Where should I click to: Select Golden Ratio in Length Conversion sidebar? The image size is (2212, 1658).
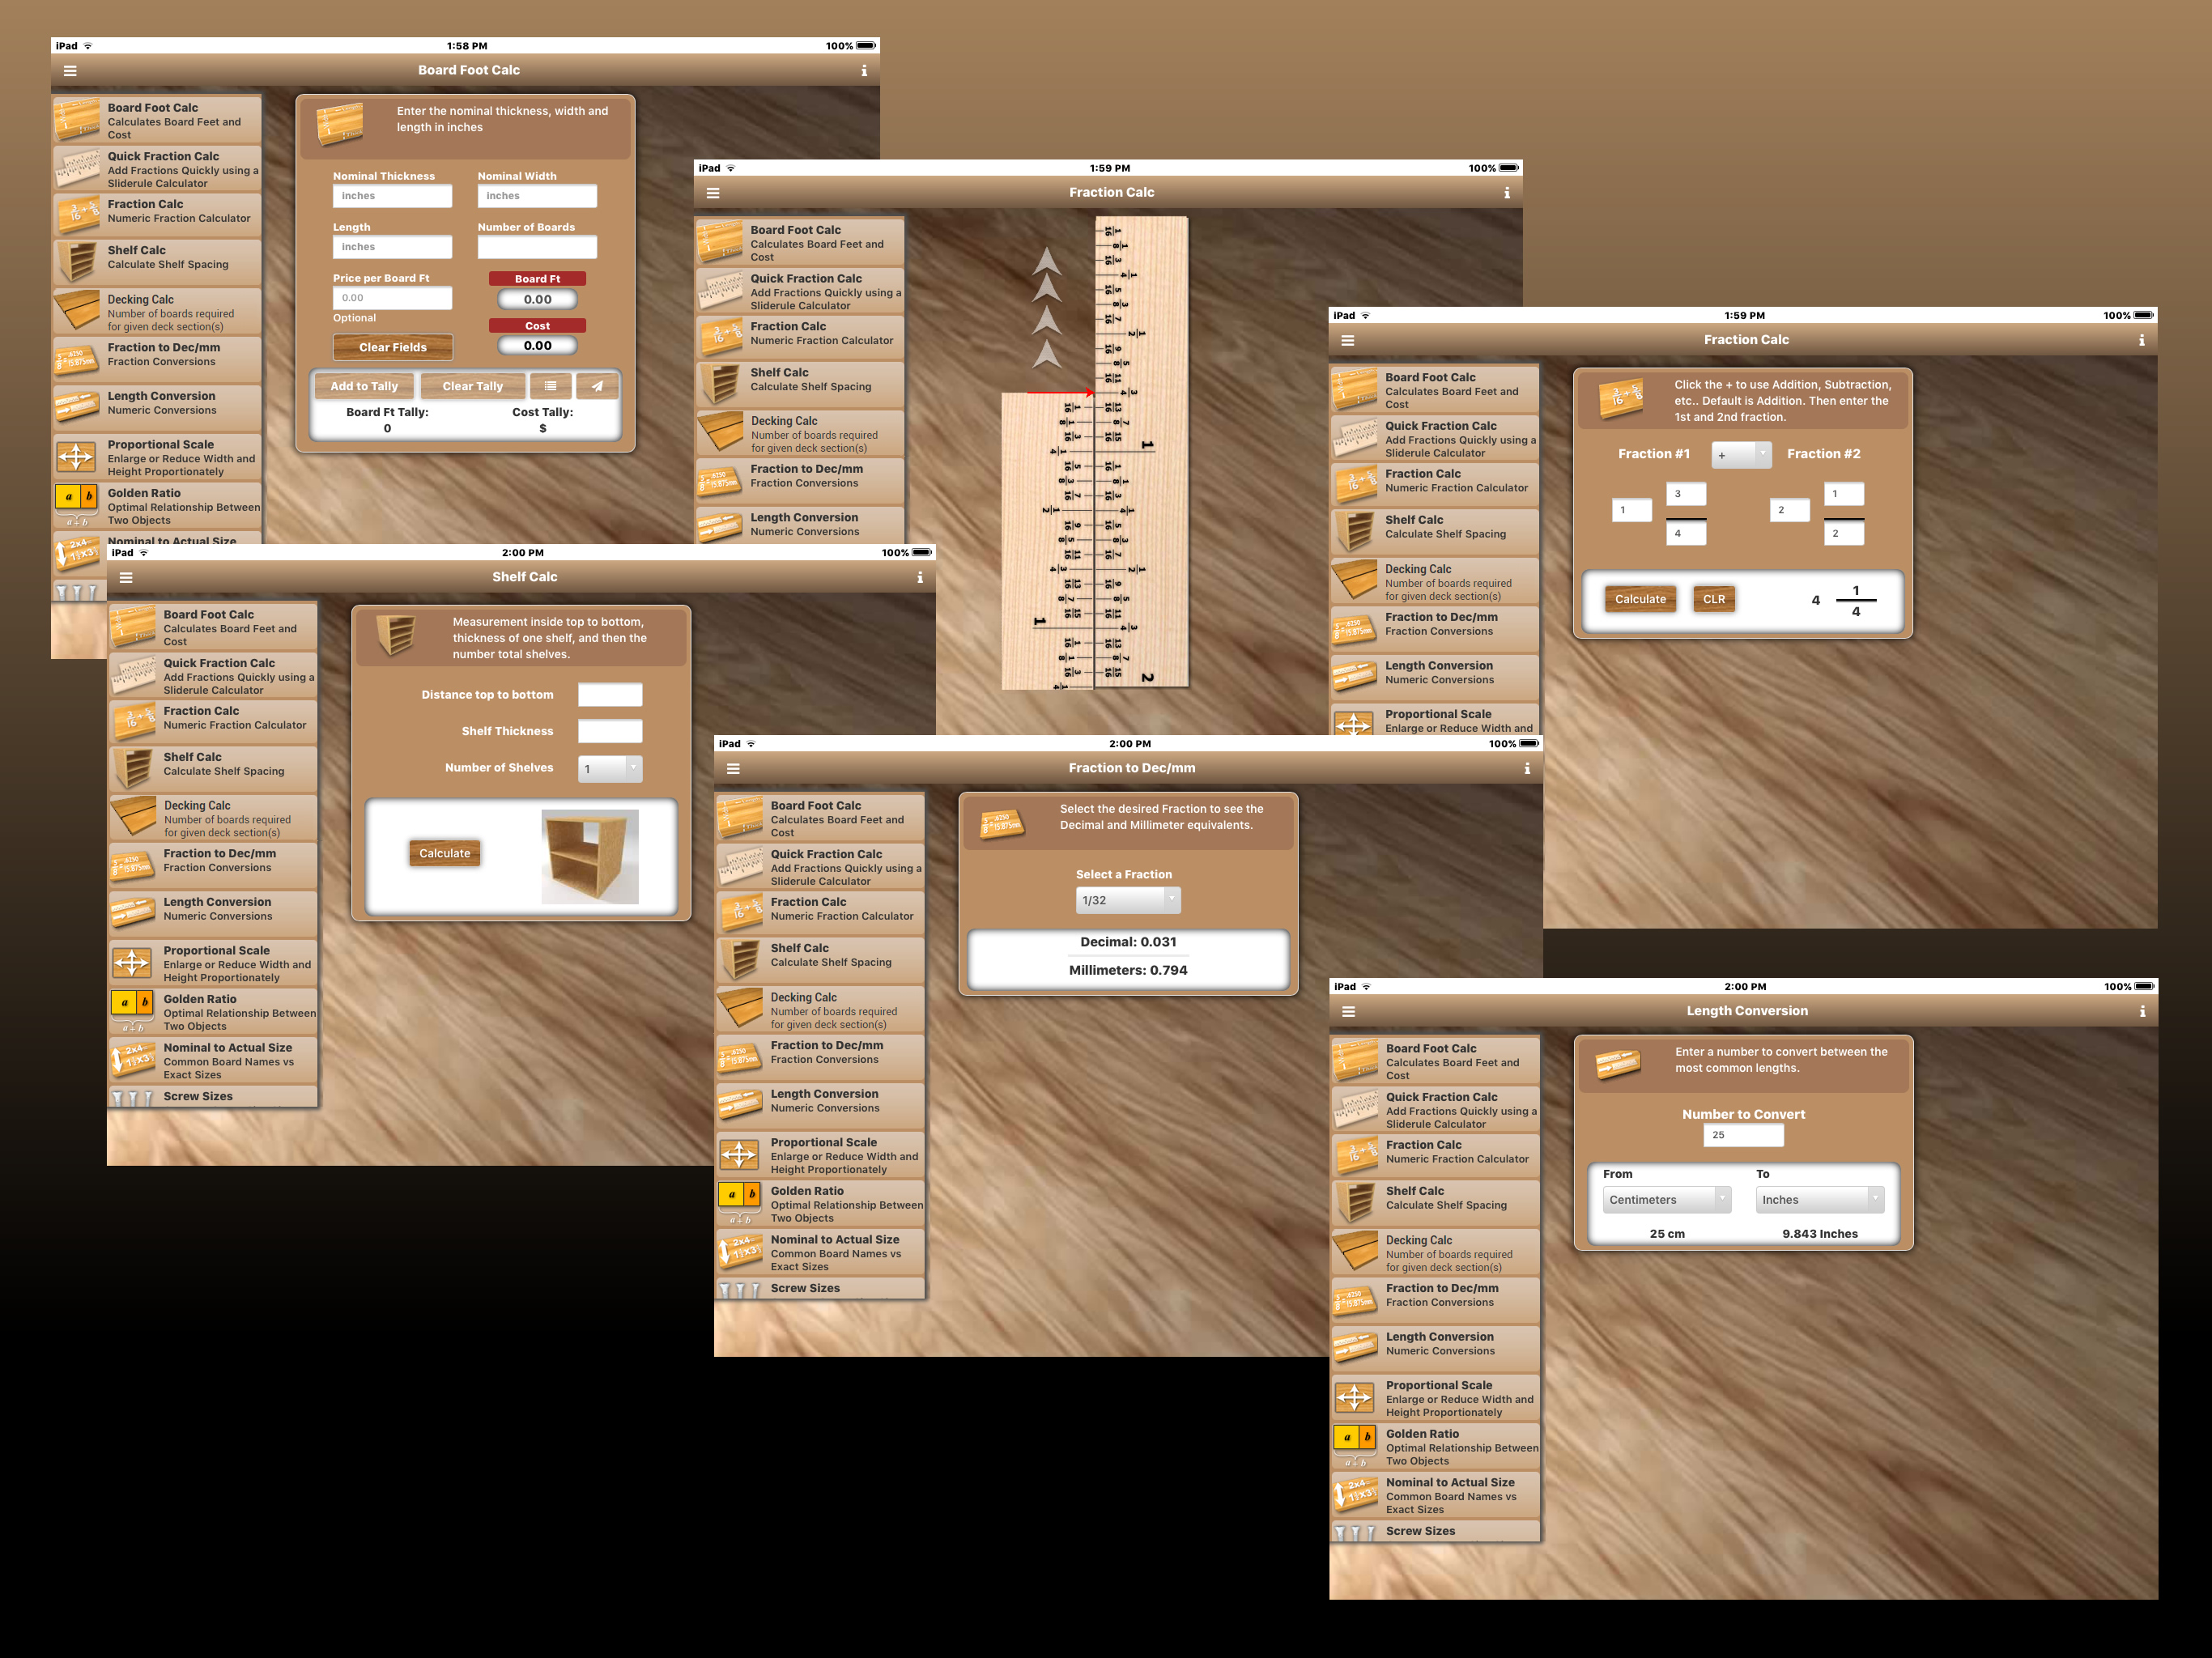coord(1436,1446)
